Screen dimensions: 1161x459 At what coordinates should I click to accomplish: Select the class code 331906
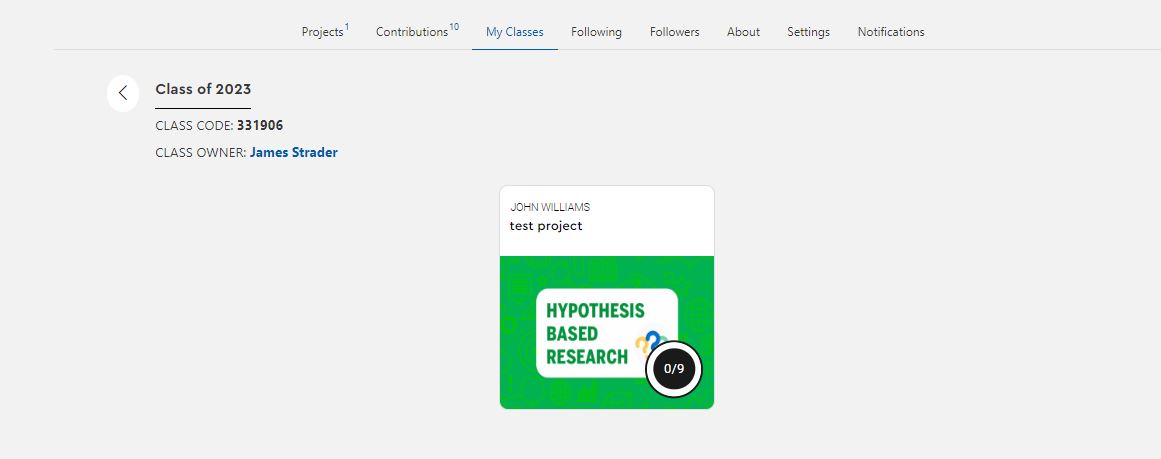coord(260,125)
